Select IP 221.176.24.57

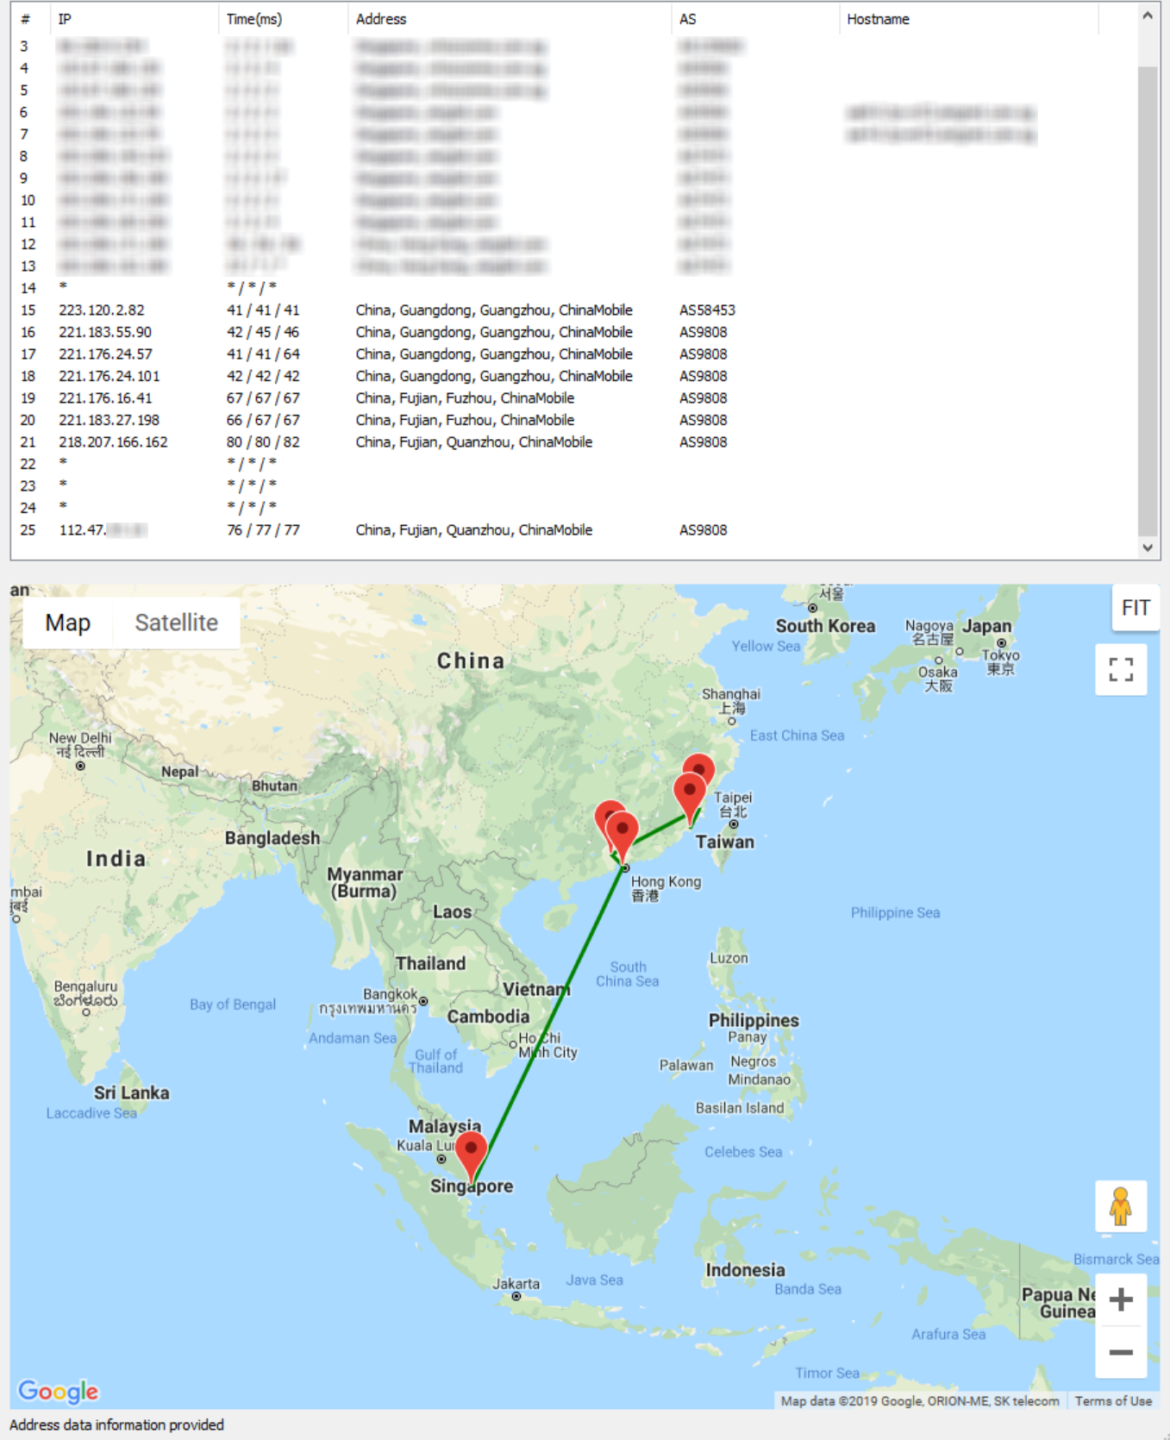click(x=105, y=354)
